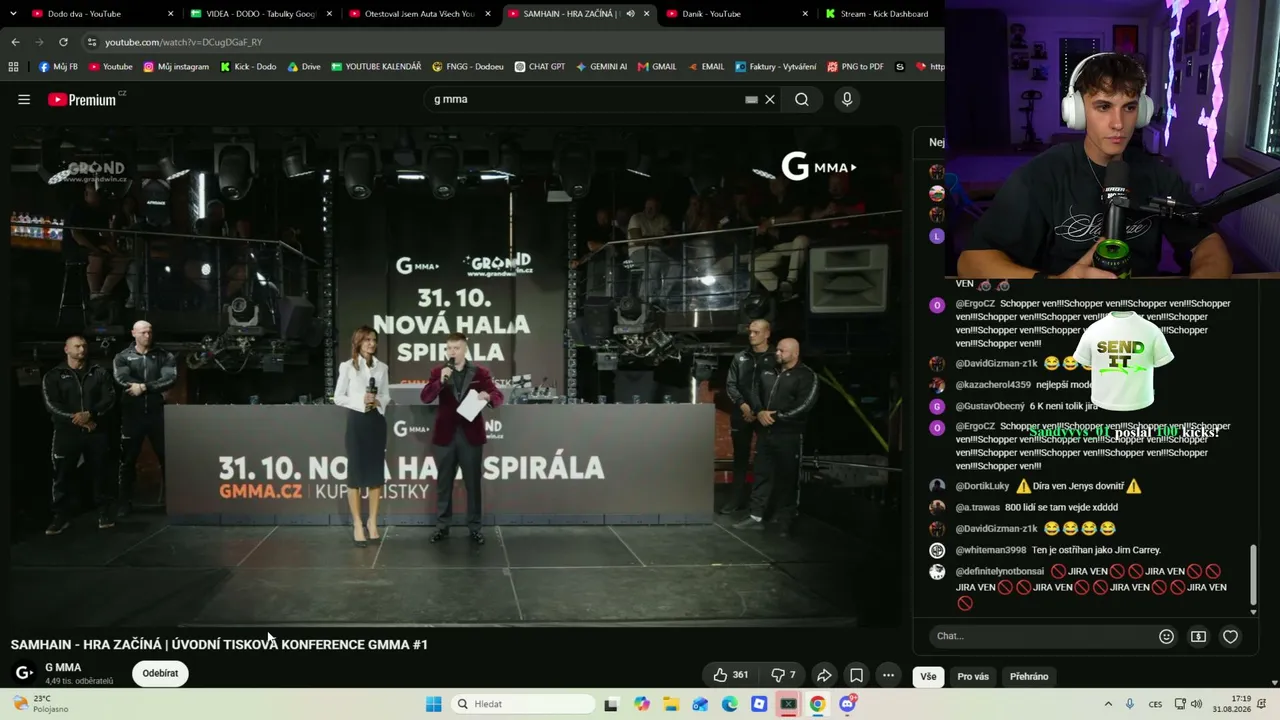Screen dimensions: 1280x720
Task: Open the volume control in system tray
Action: 1197,704
